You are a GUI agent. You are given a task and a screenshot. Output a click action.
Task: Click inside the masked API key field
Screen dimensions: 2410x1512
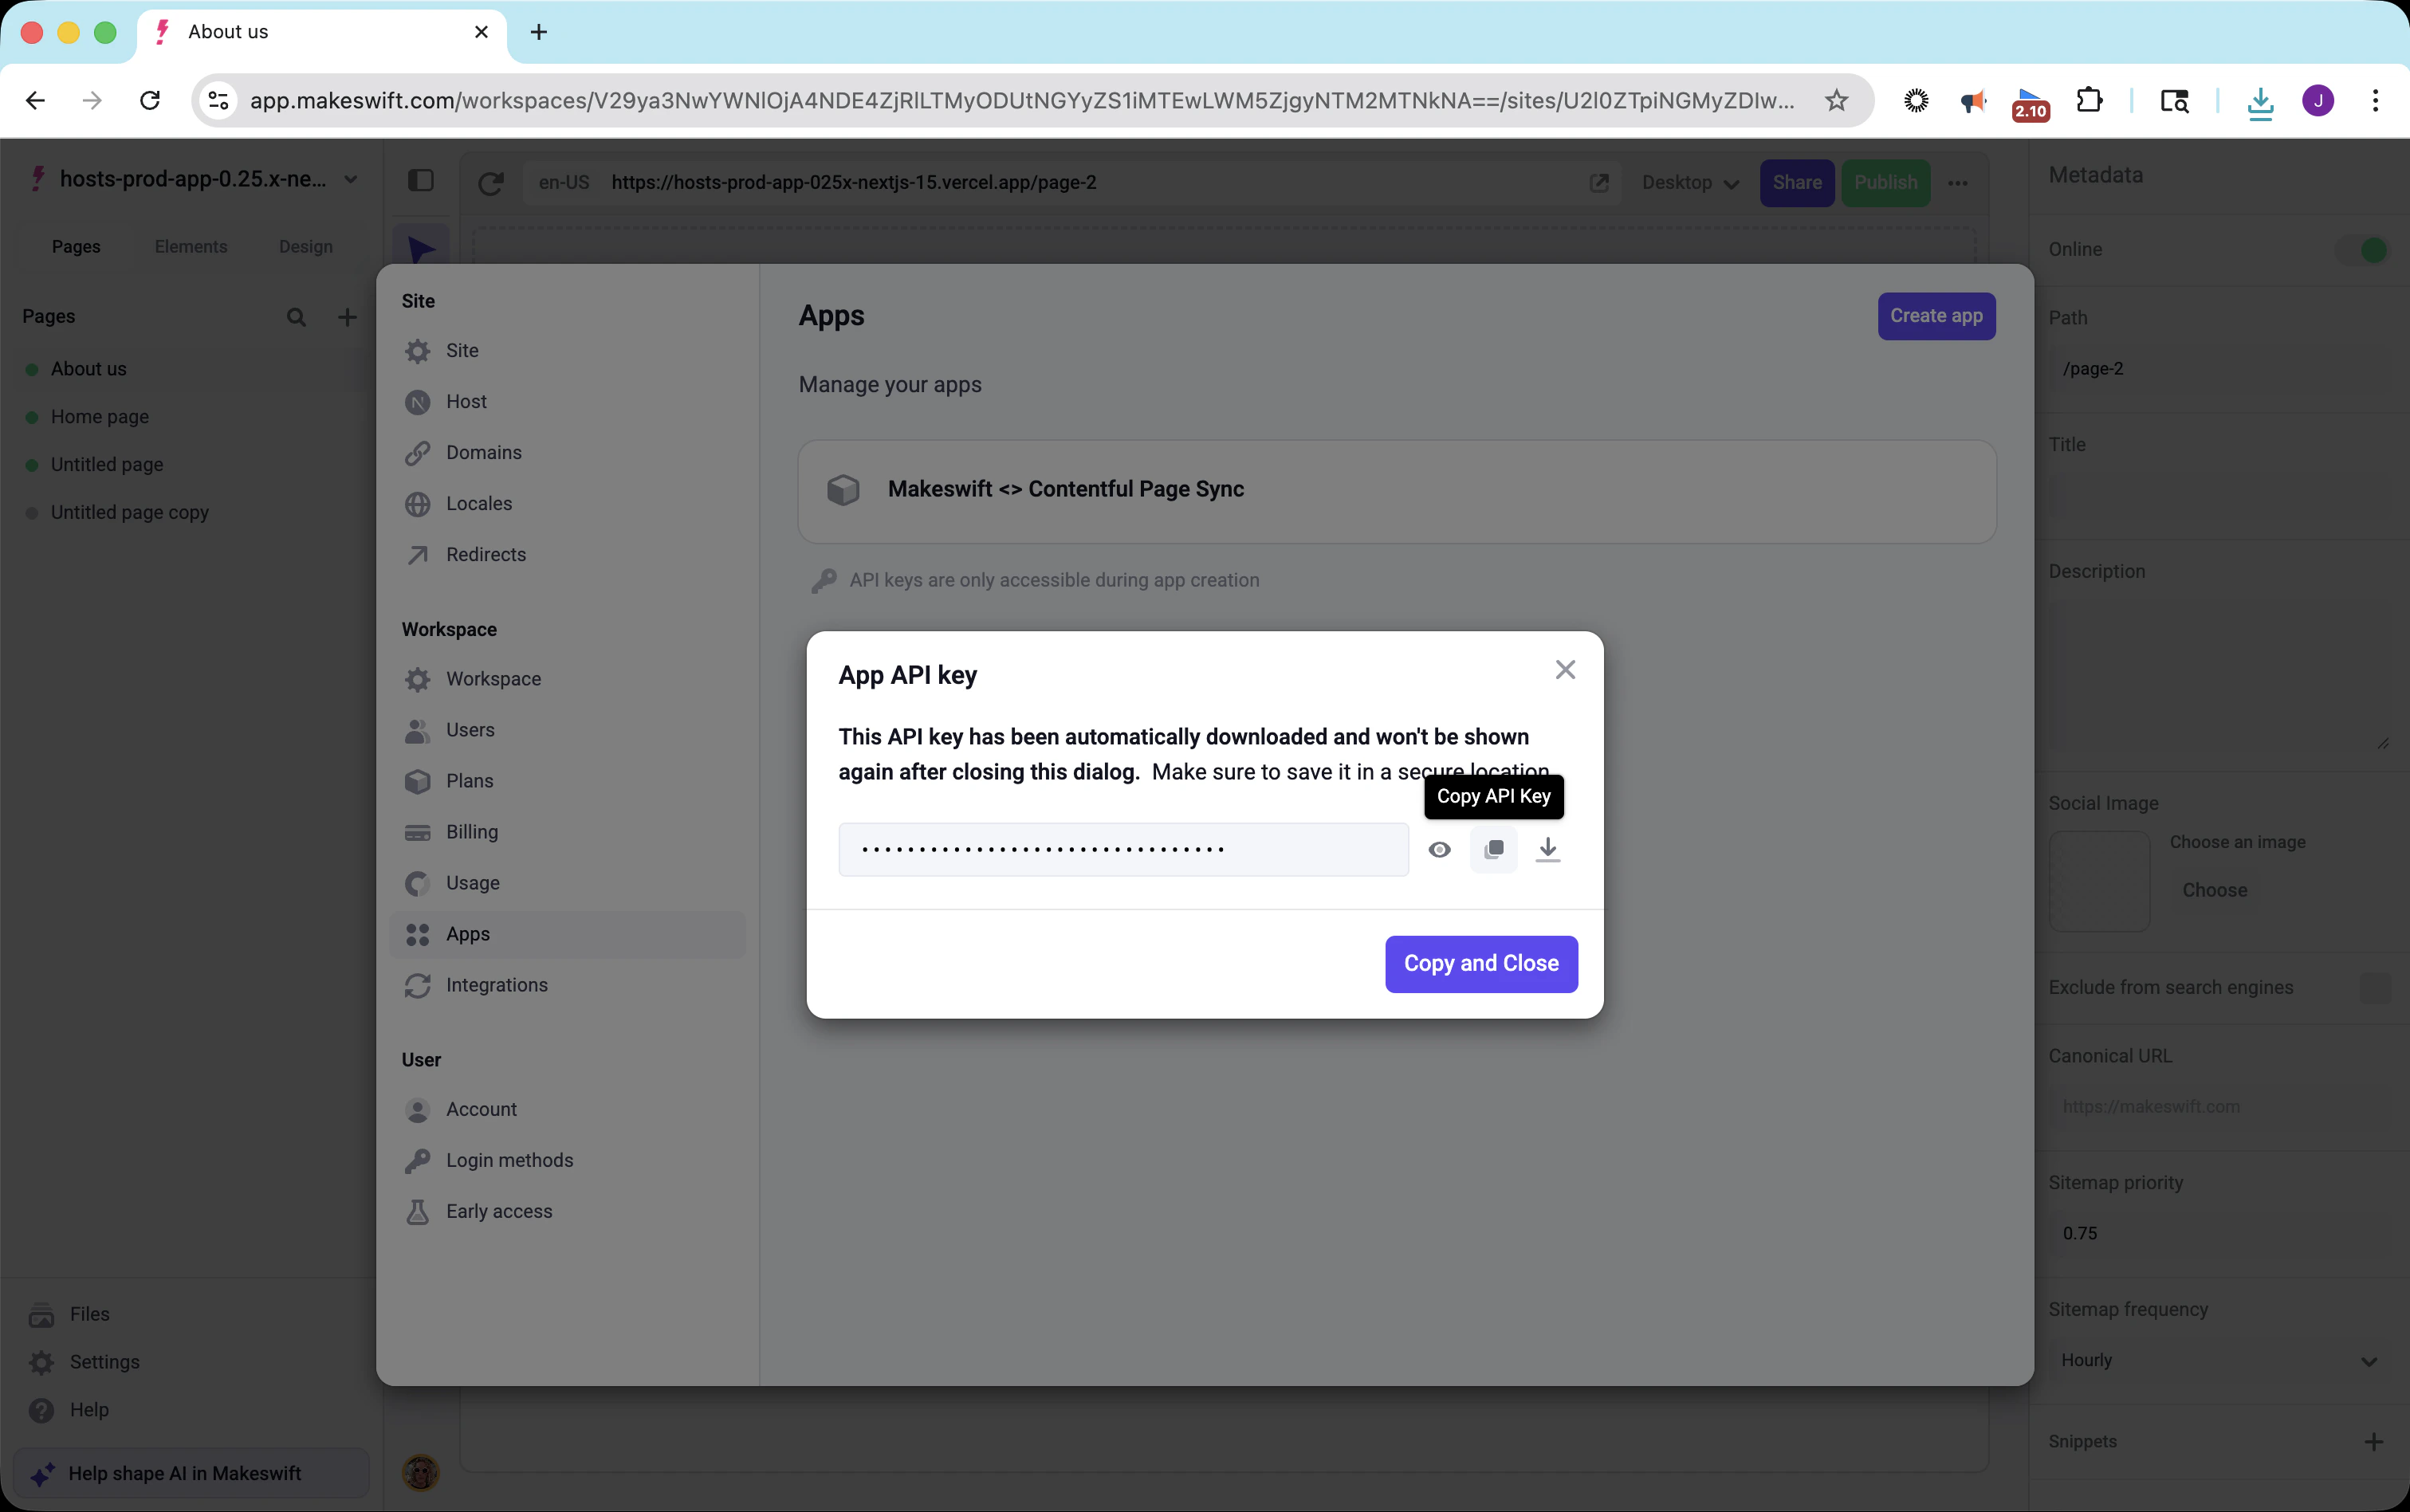click(x=1120, y=848)
